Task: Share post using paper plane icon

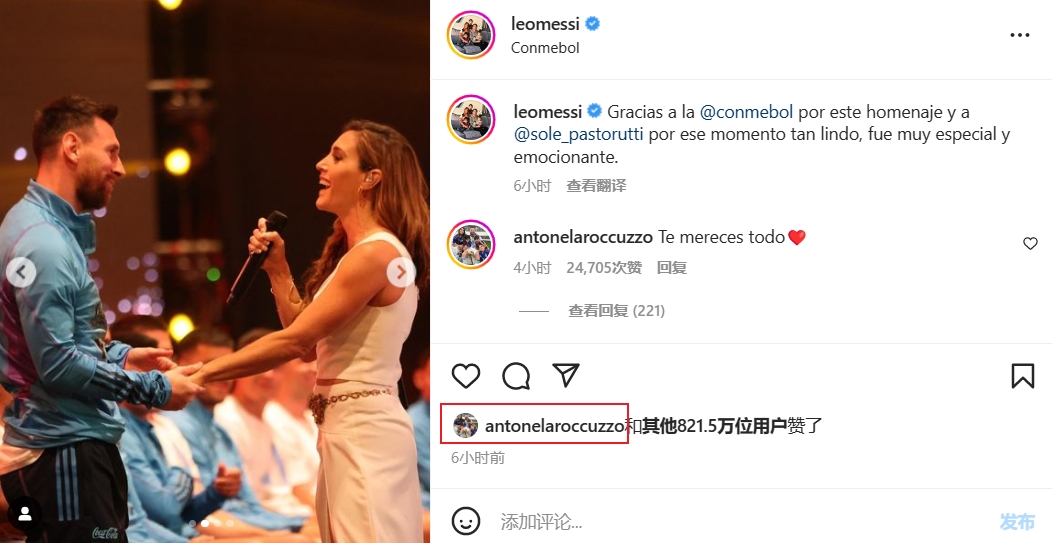Action: tap(566, 375)
